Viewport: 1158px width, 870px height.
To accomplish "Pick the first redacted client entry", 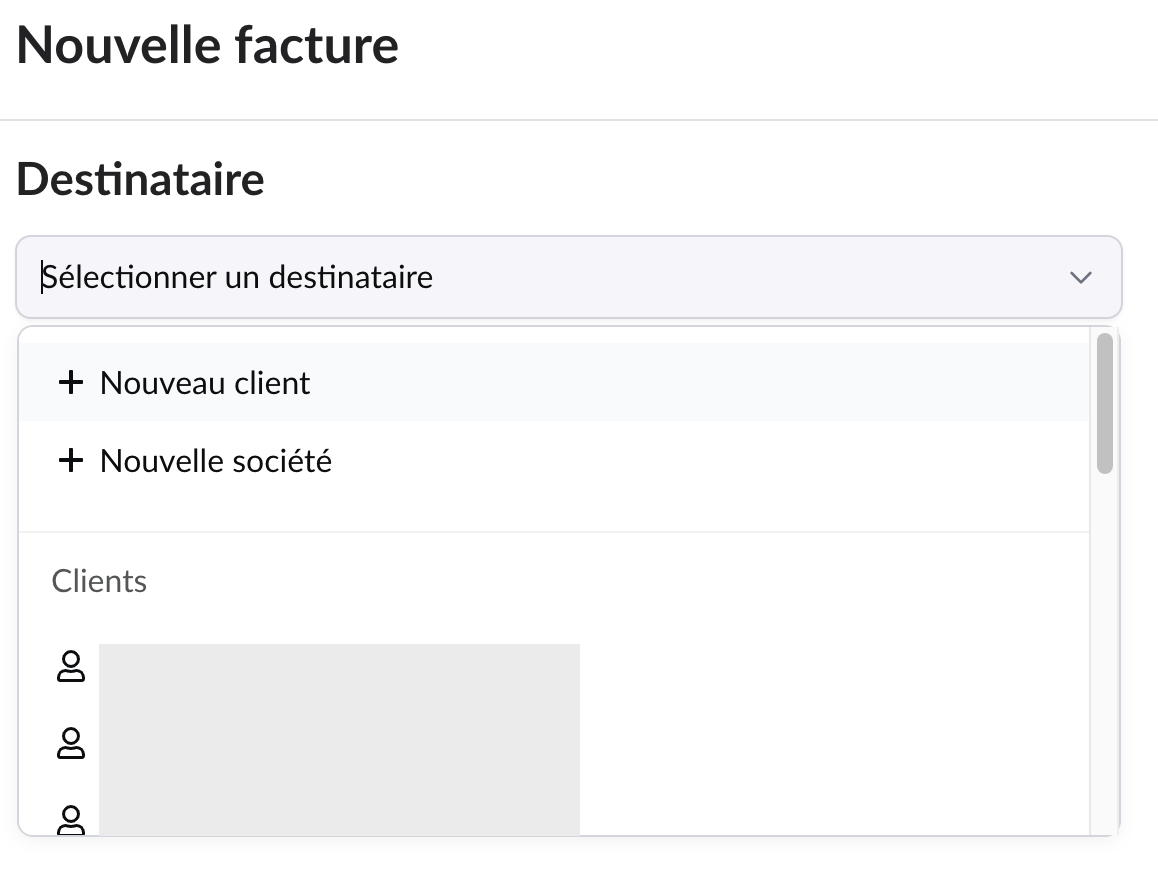I will click(x=338, y=667).
